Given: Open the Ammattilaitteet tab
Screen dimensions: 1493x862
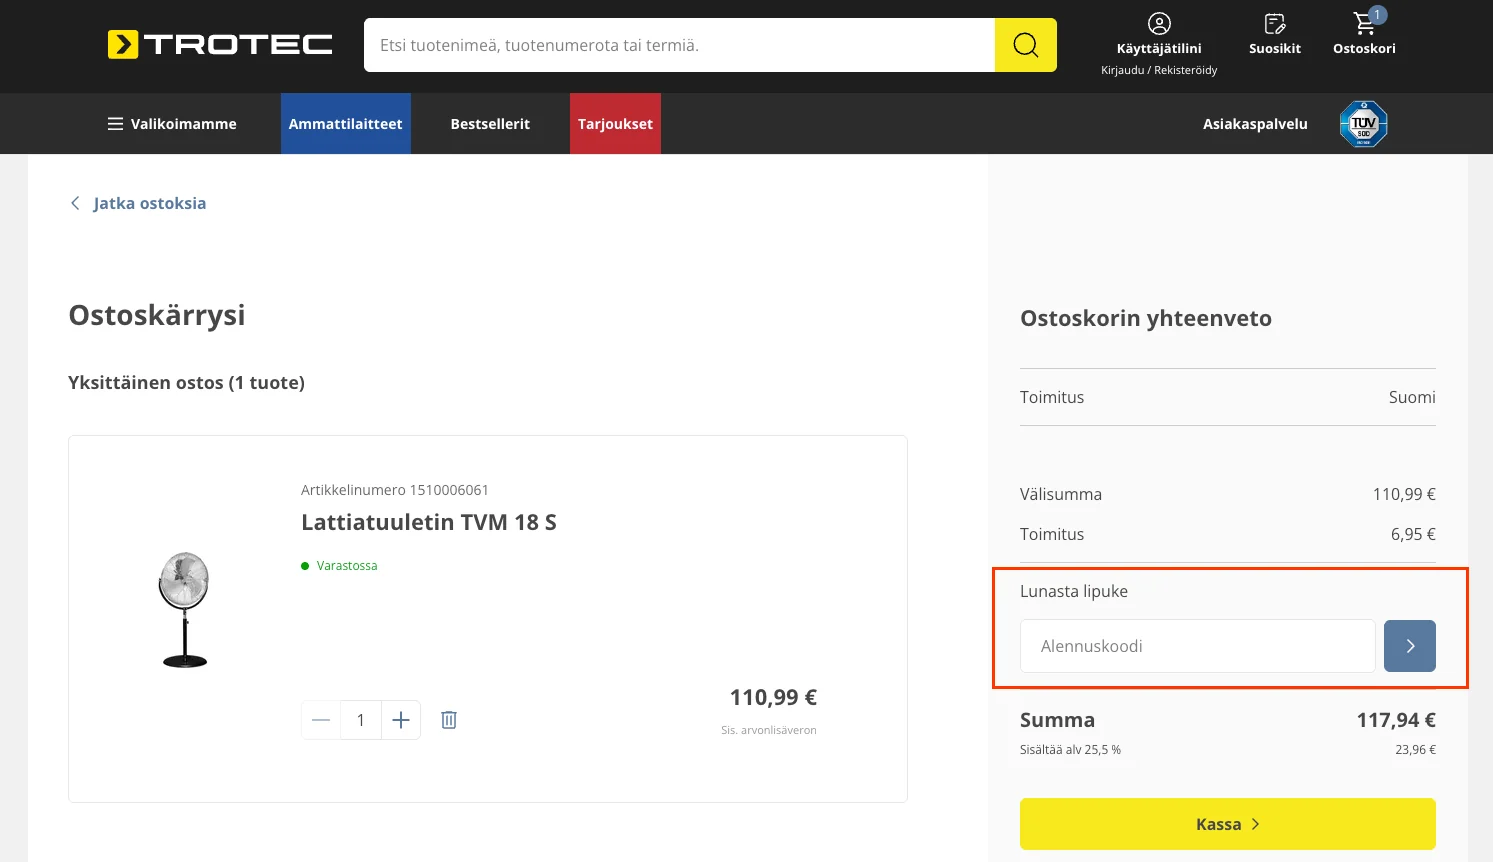Looking at the screenshot, I should point(346,124).
